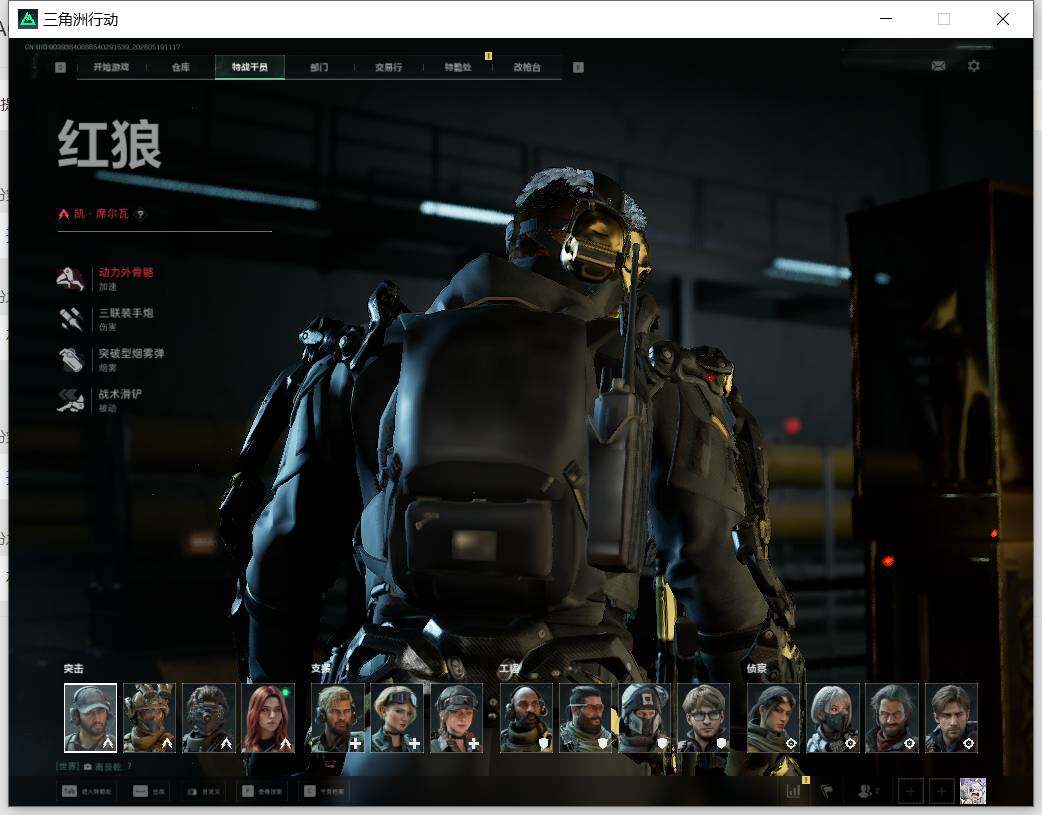Select the 动力外骨骼 skill icon
Viewport: 1042px width, 815px height.
click(70, 279)
